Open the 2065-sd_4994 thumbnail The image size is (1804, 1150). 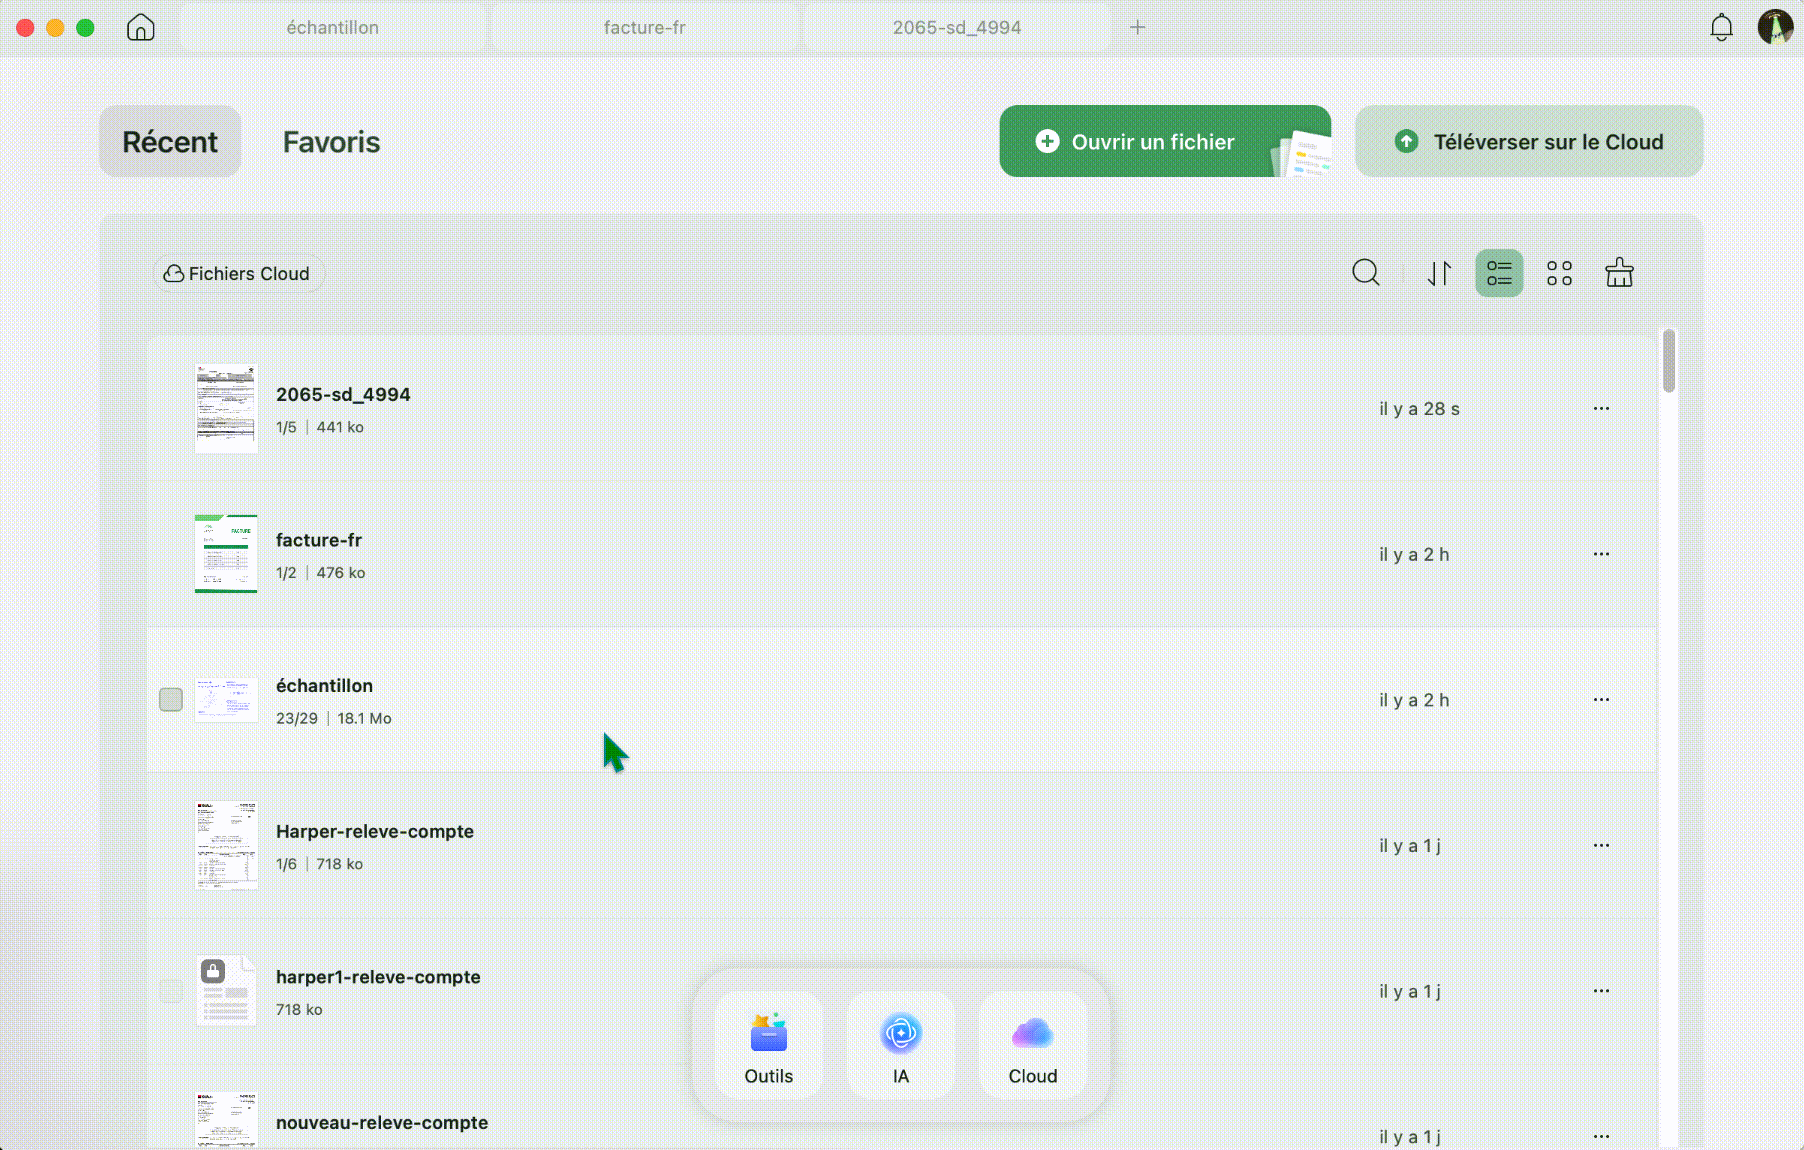[x=226, y=408]
